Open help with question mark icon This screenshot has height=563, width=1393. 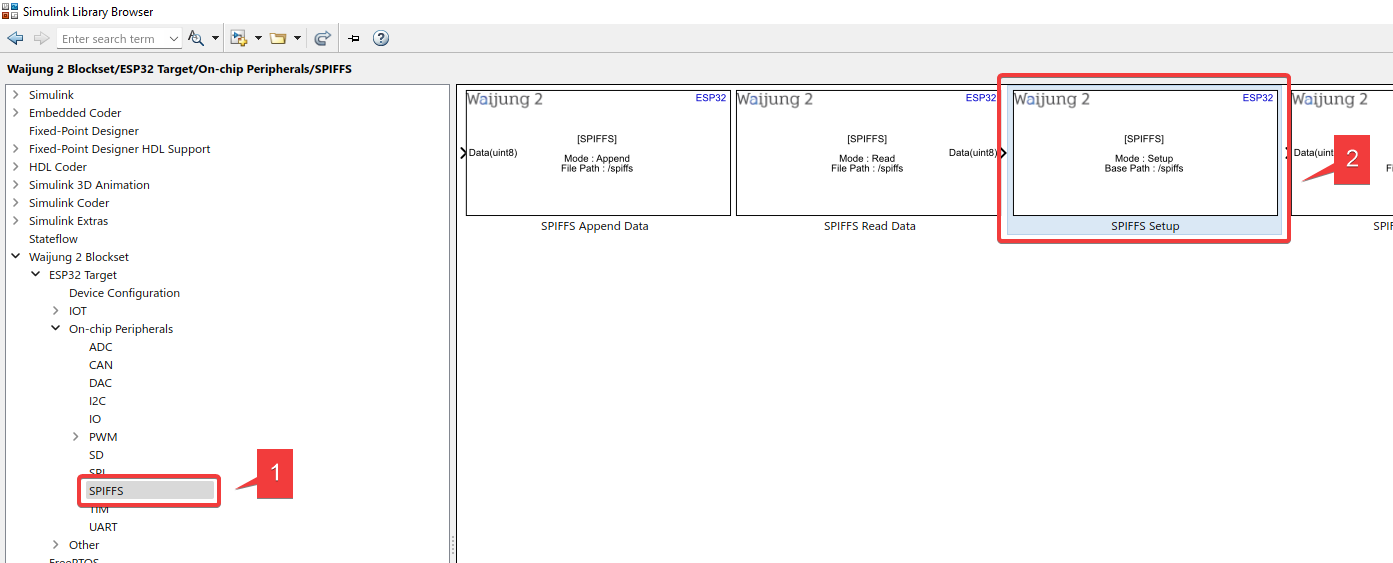(x=380, y=38)
